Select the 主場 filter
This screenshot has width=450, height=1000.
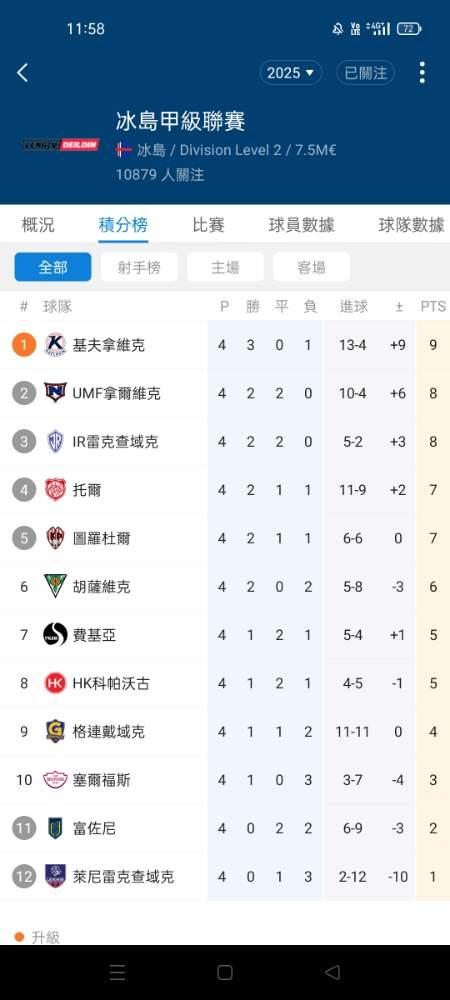(x=225, y=267)
